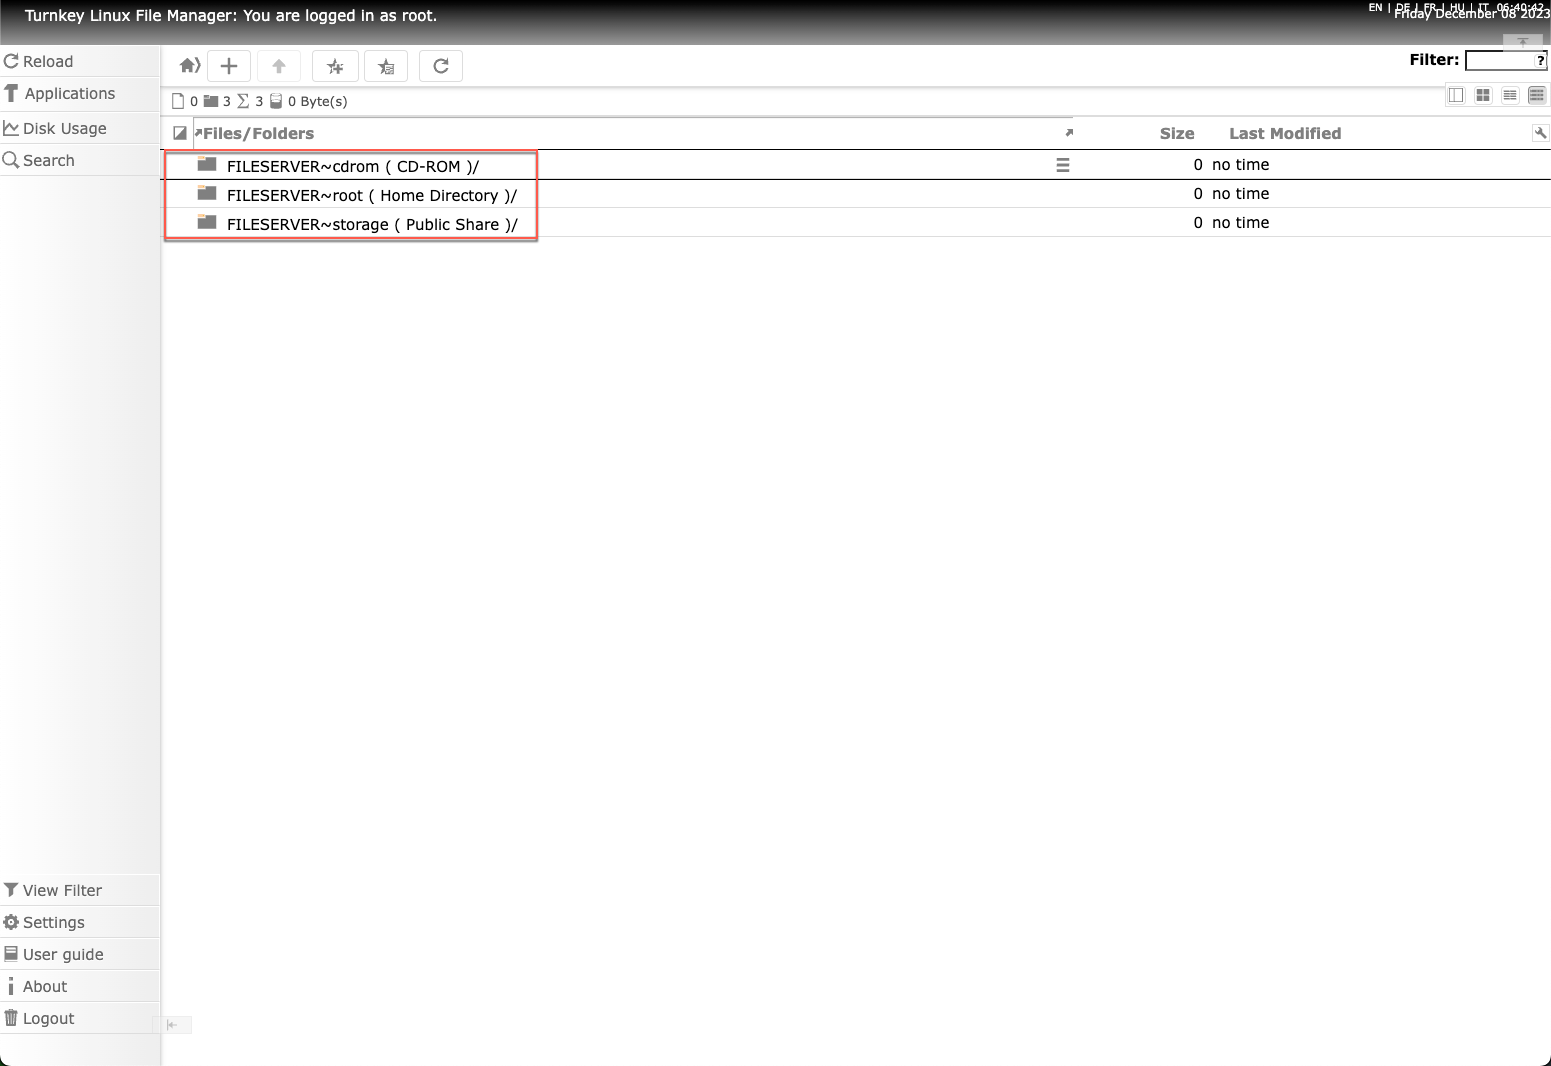1551x1066 pixels.
Task: Open column options via the wrench icon
Action: click(1539, 132)
